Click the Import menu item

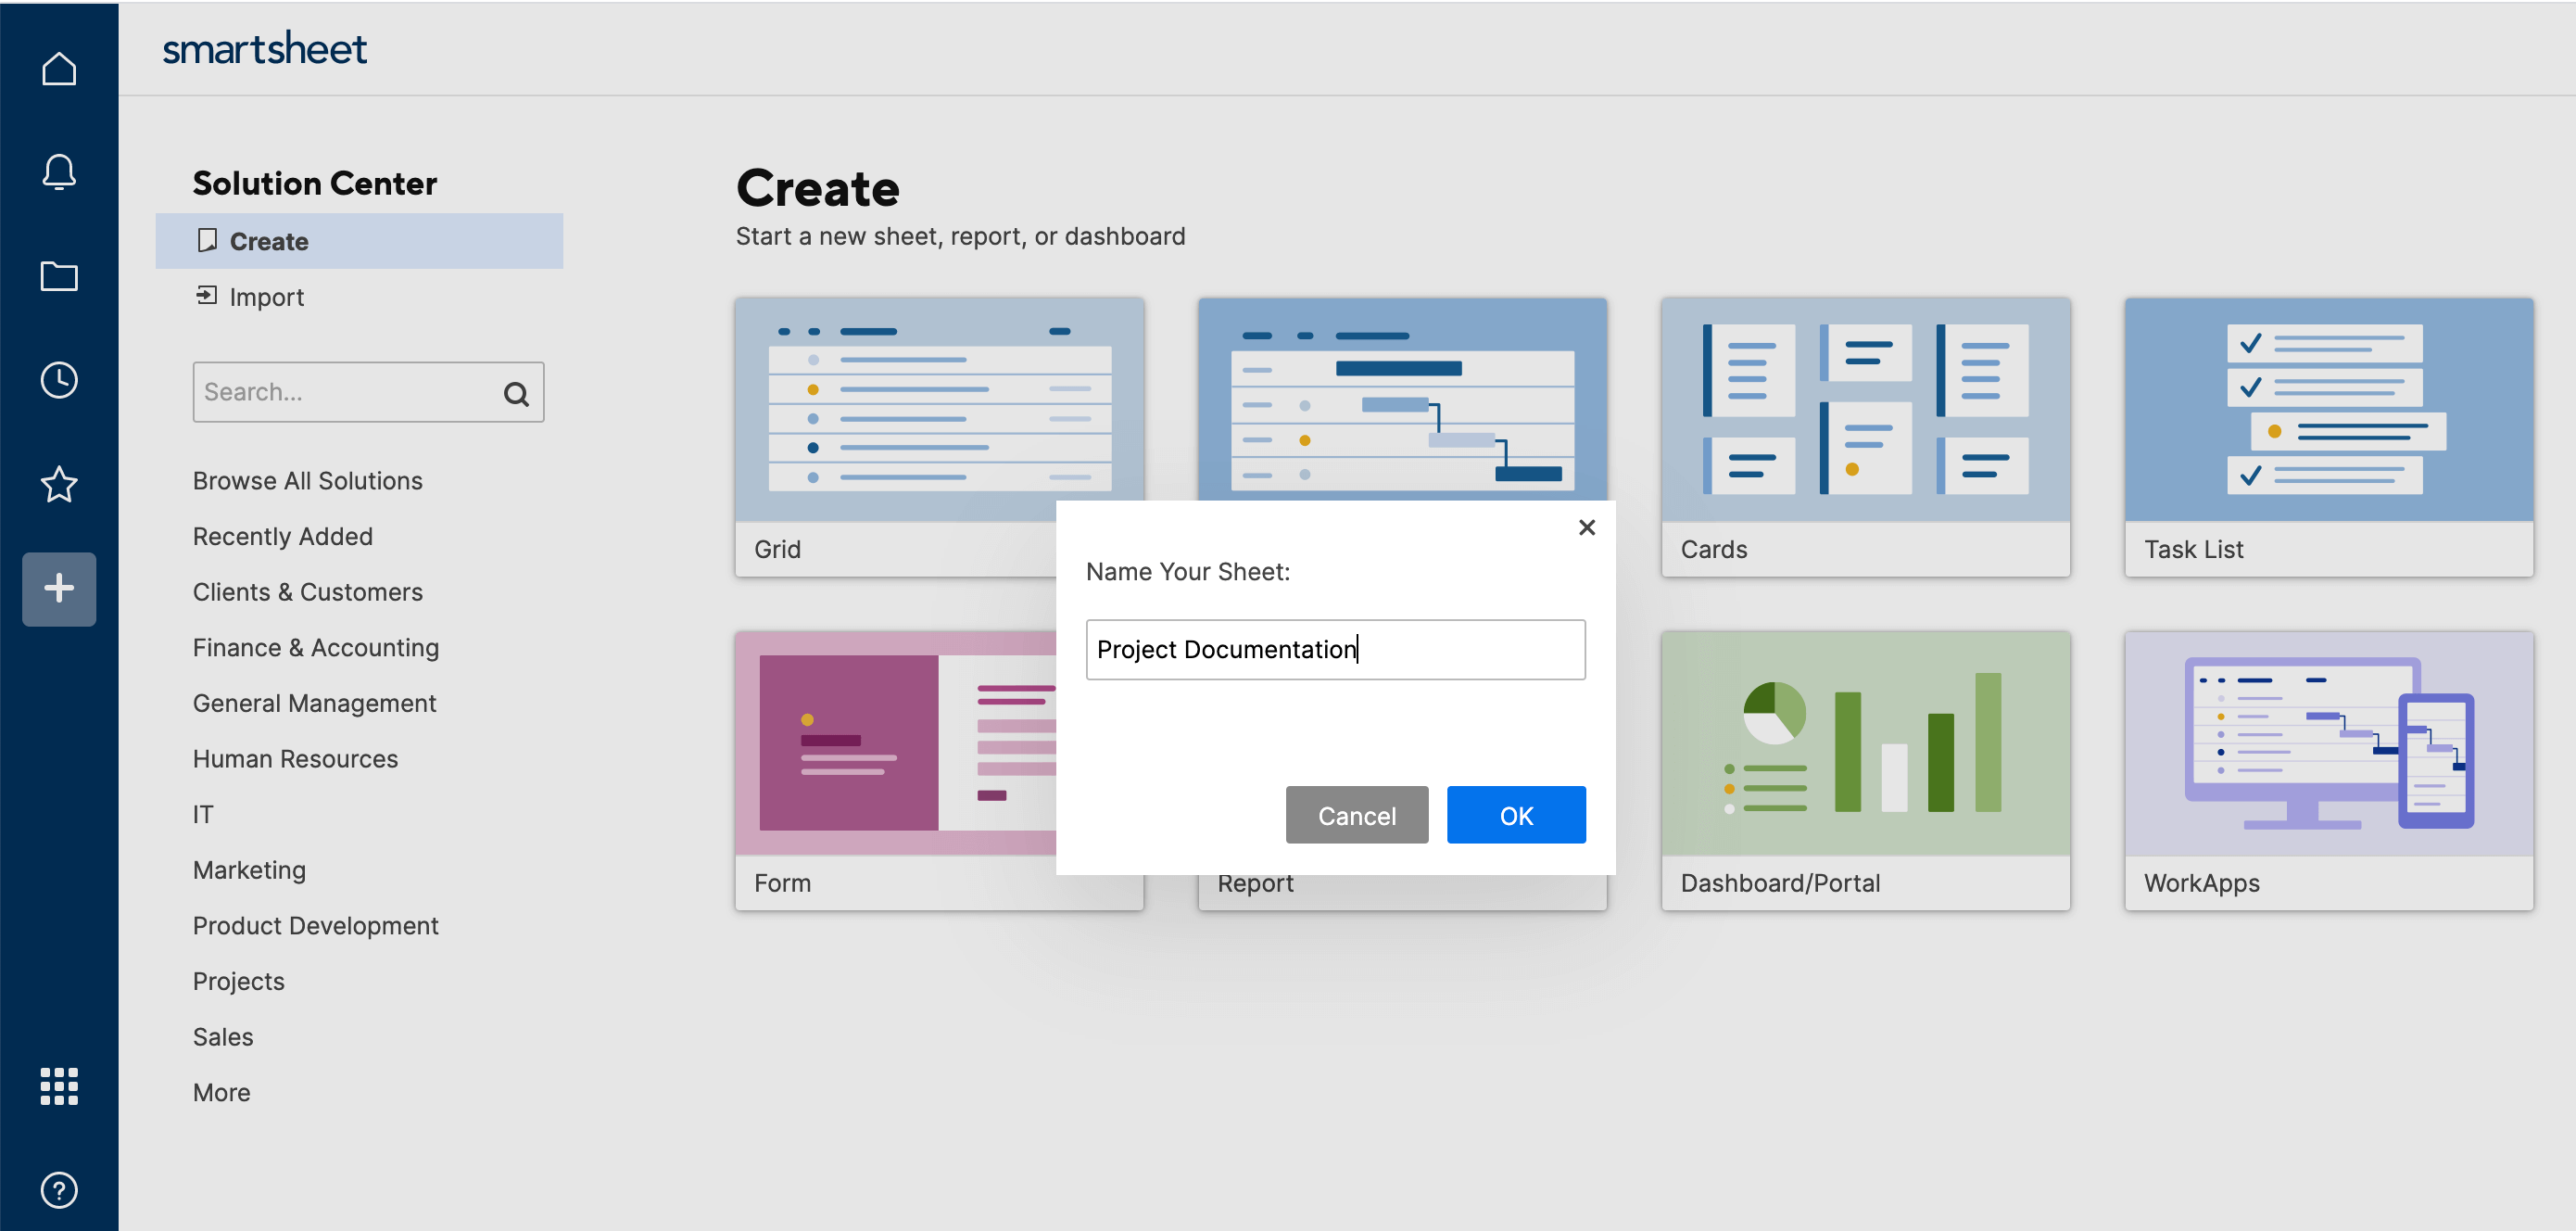[266, 296]
